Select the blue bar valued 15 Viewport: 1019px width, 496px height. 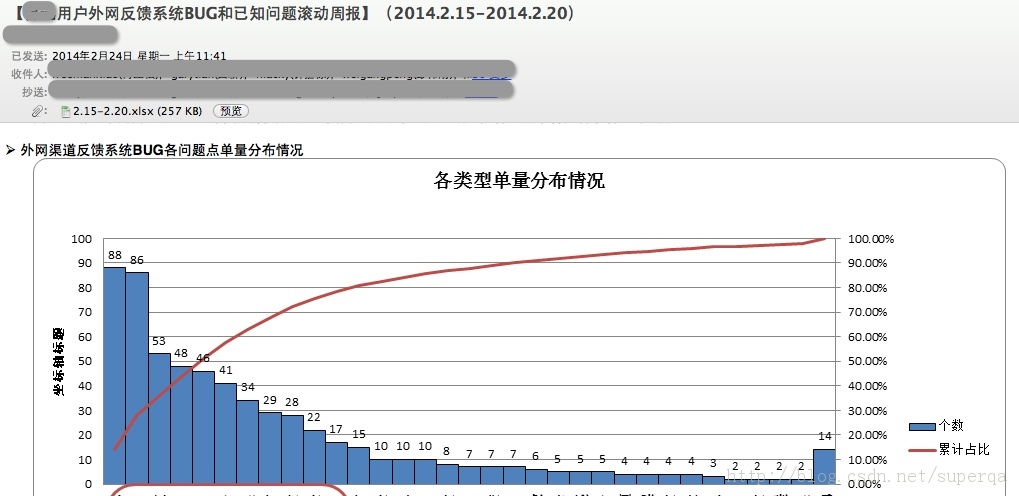click(359, 465)
